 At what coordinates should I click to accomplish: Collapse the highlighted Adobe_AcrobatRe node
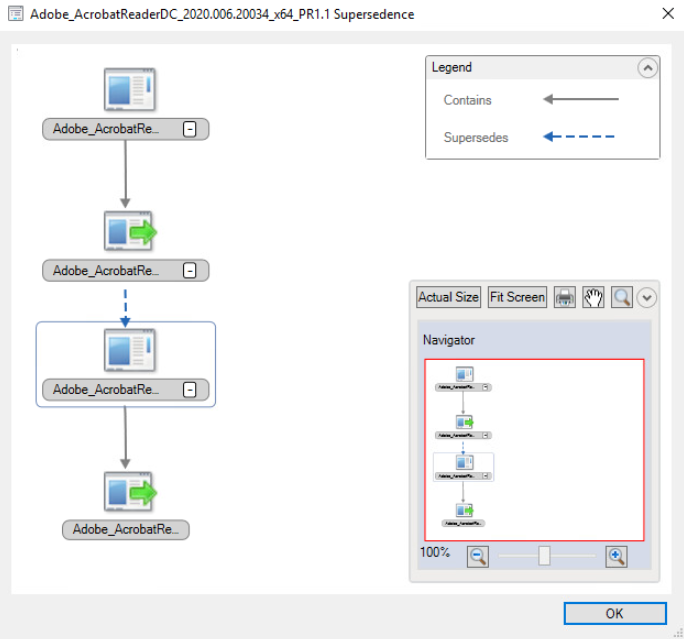coord(189,390)
